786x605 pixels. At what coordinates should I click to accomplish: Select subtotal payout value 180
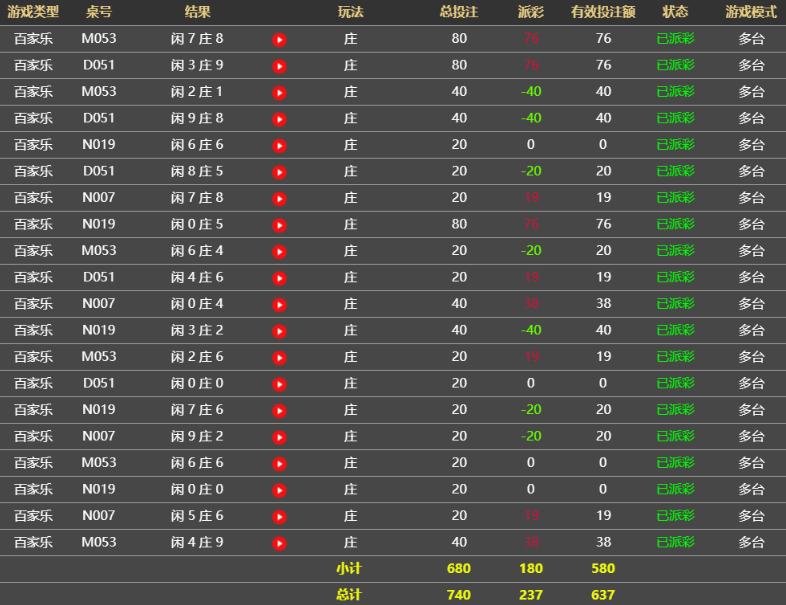(531, 568)
